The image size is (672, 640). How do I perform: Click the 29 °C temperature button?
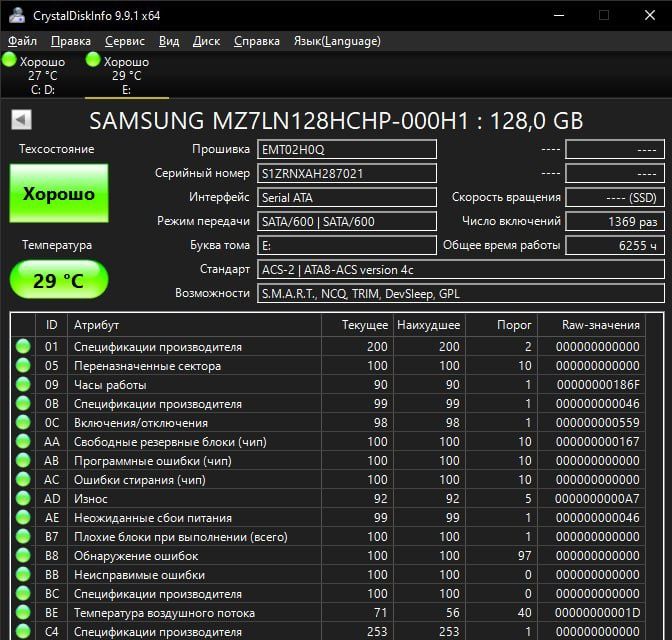(x=59, y=279)
